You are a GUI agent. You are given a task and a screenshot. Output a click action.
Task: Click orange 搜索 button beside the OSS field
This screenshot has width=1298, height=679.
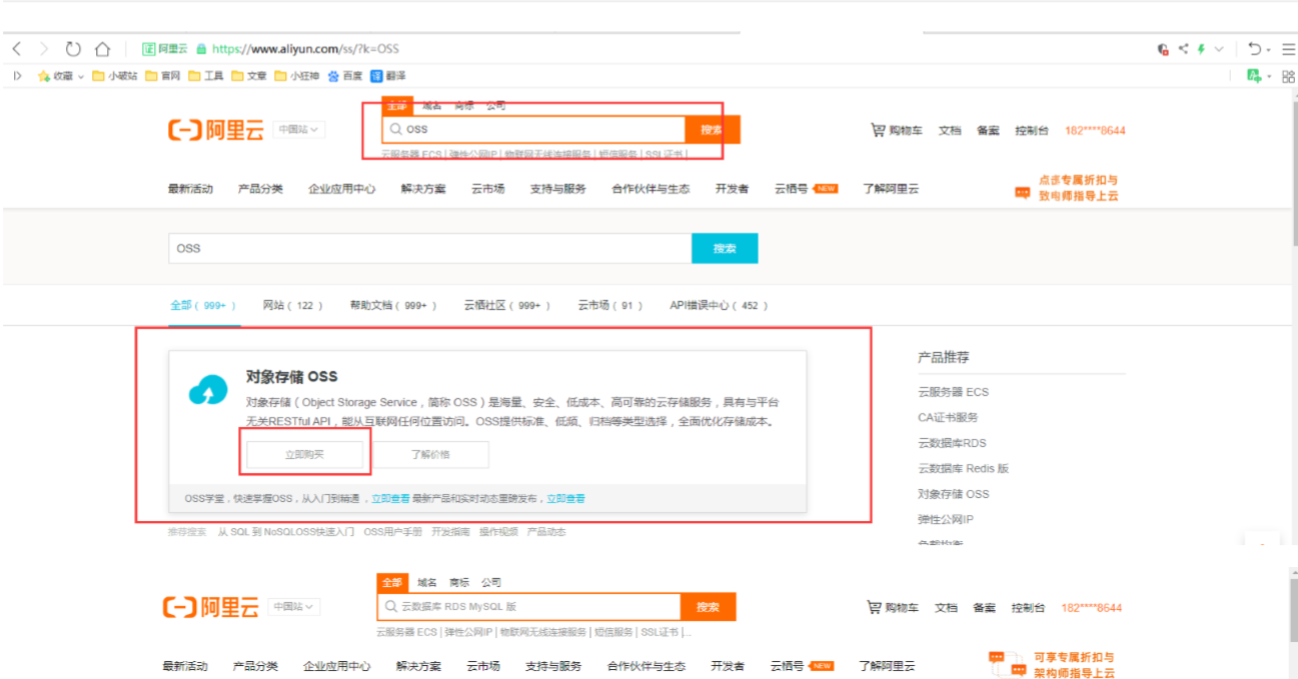(712, 129)
